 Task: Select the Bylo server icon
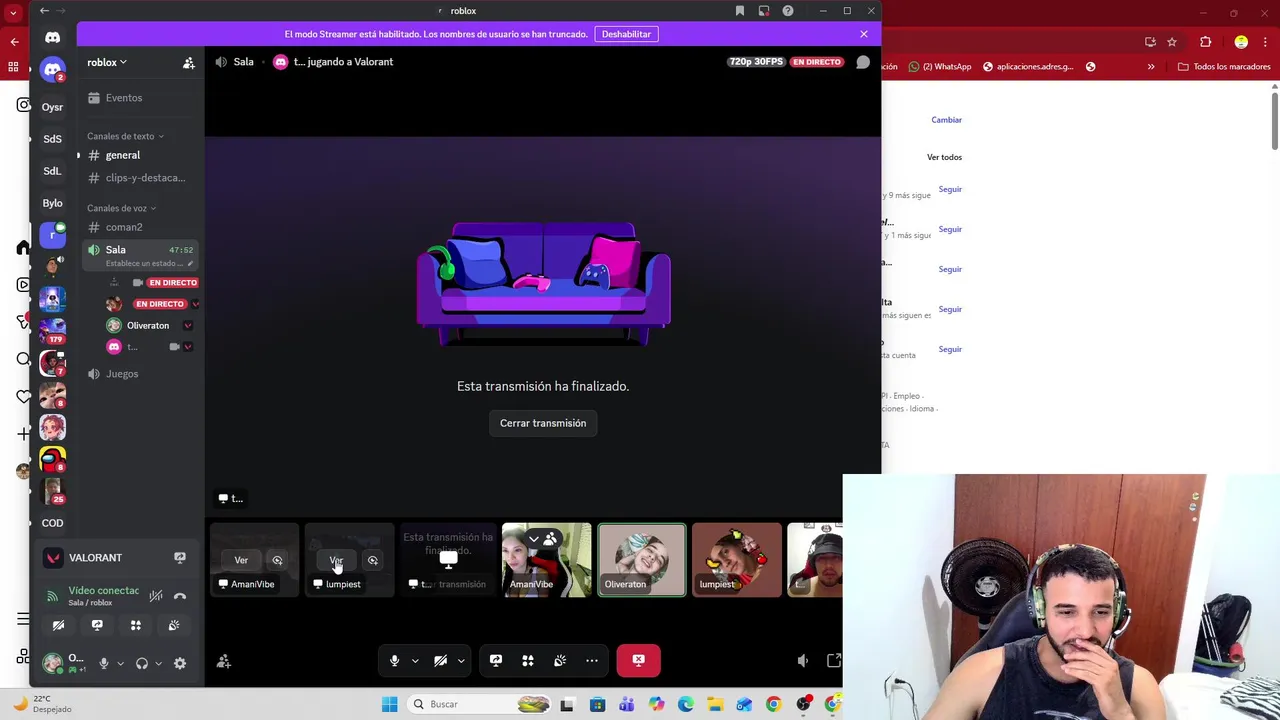tap(52, 203)
